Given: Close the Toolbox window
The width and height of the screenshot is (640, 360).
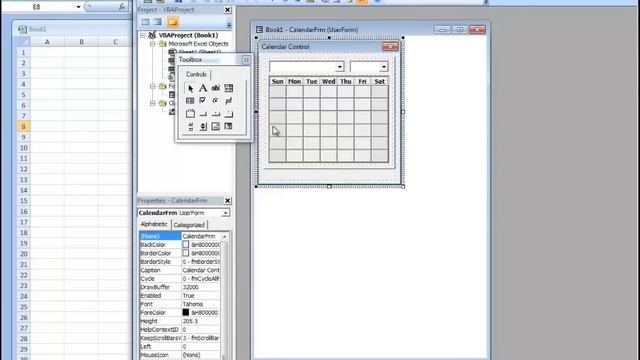Looking at the screenshot, I should pyautogui.click(x=246, y=60).
